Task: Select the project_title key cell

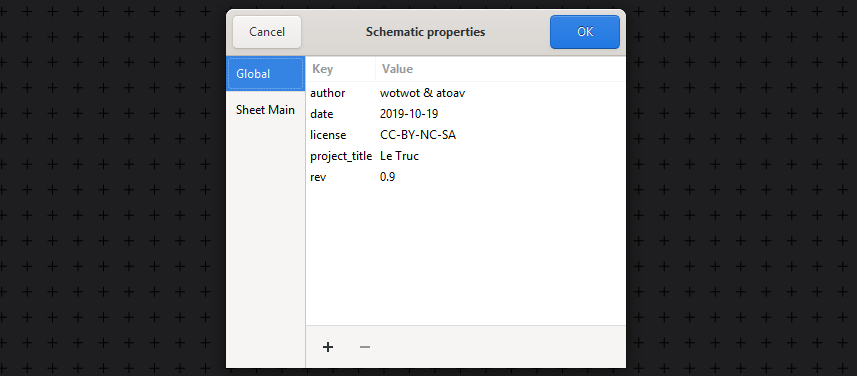Action: 341,156
